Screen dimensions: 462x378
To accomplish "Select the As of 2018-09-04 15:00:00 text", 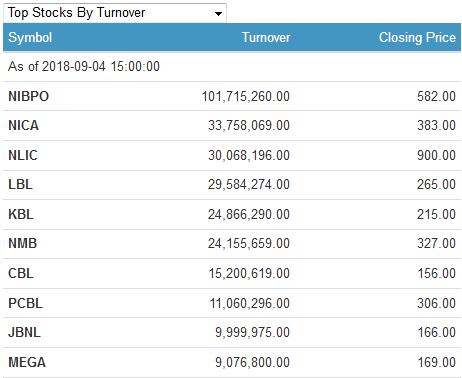I will pos(84,66).
